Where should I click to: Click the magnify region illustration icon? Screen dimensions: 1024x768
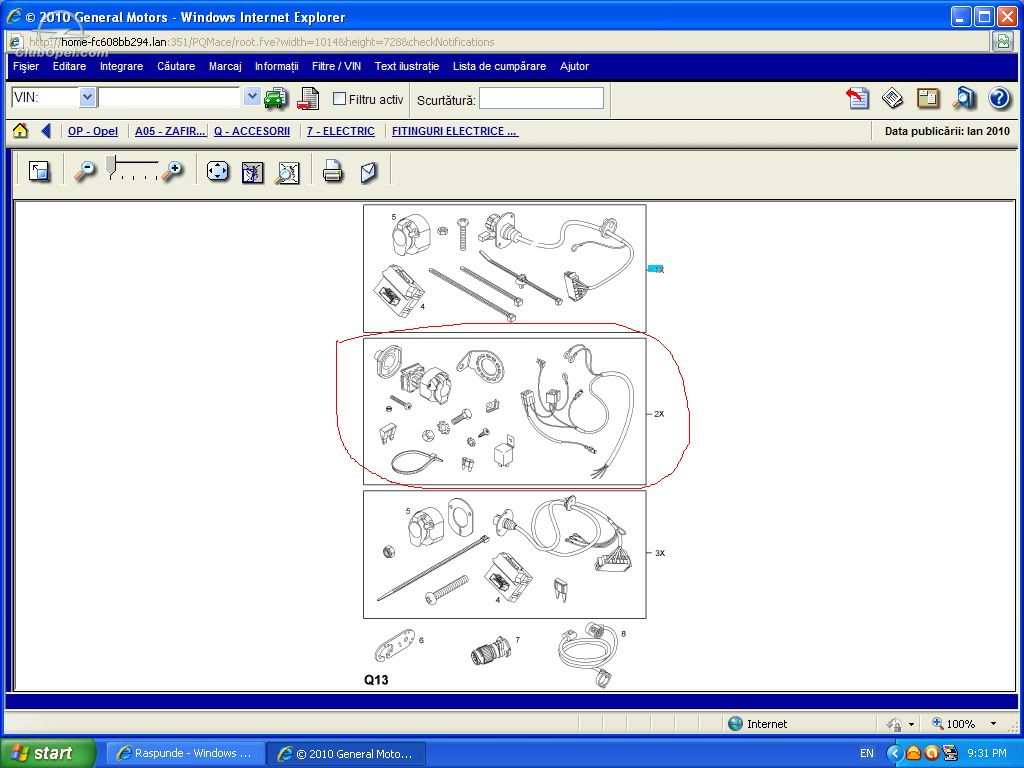click(287, 172)
